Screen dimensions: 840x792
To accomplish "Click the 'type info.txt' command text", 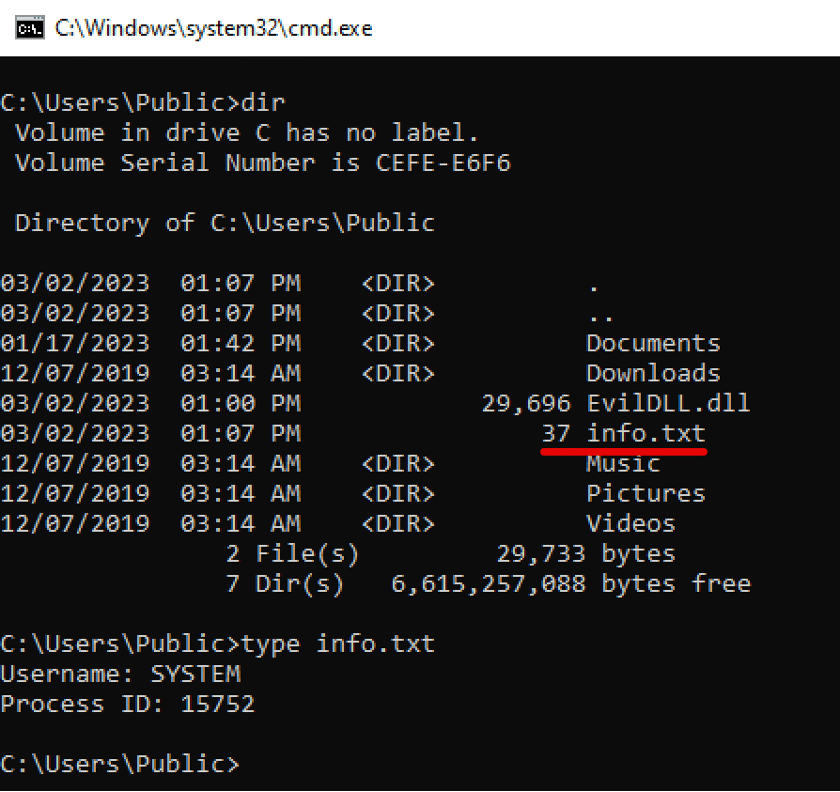I will pos(338,644).
